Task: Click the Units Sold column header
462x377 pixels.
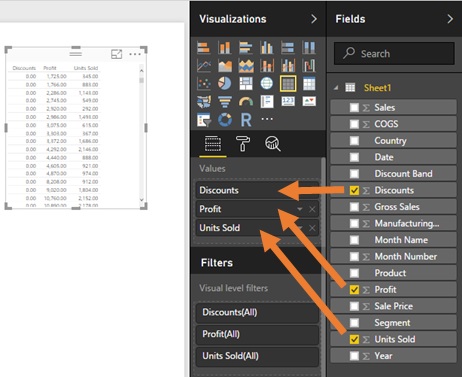Action: point(86,68)
